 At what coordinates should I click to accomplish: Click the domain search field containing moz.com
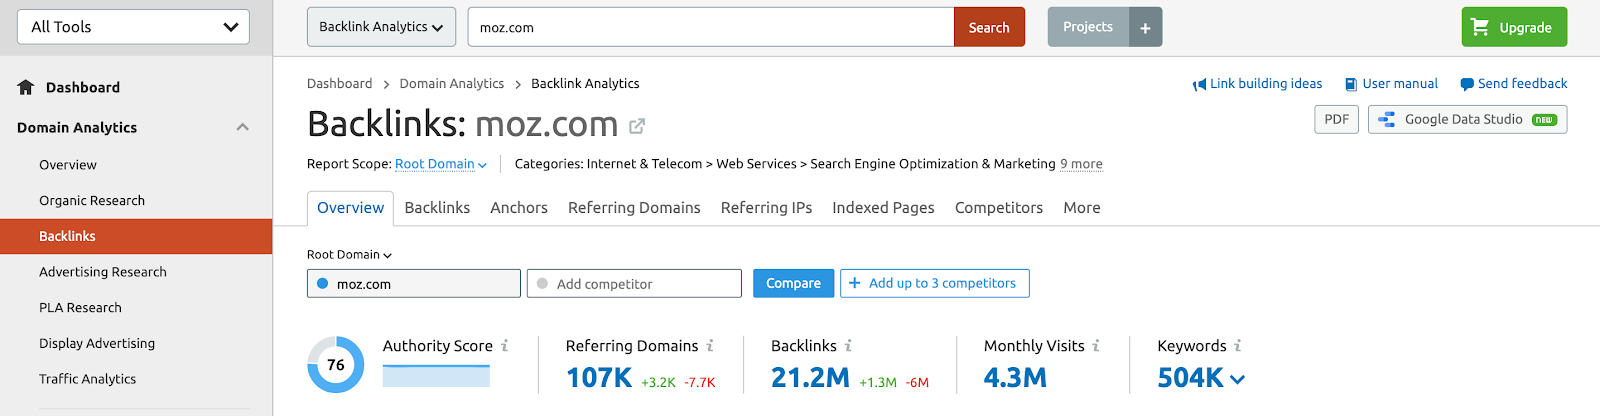[x=711, y=28]
